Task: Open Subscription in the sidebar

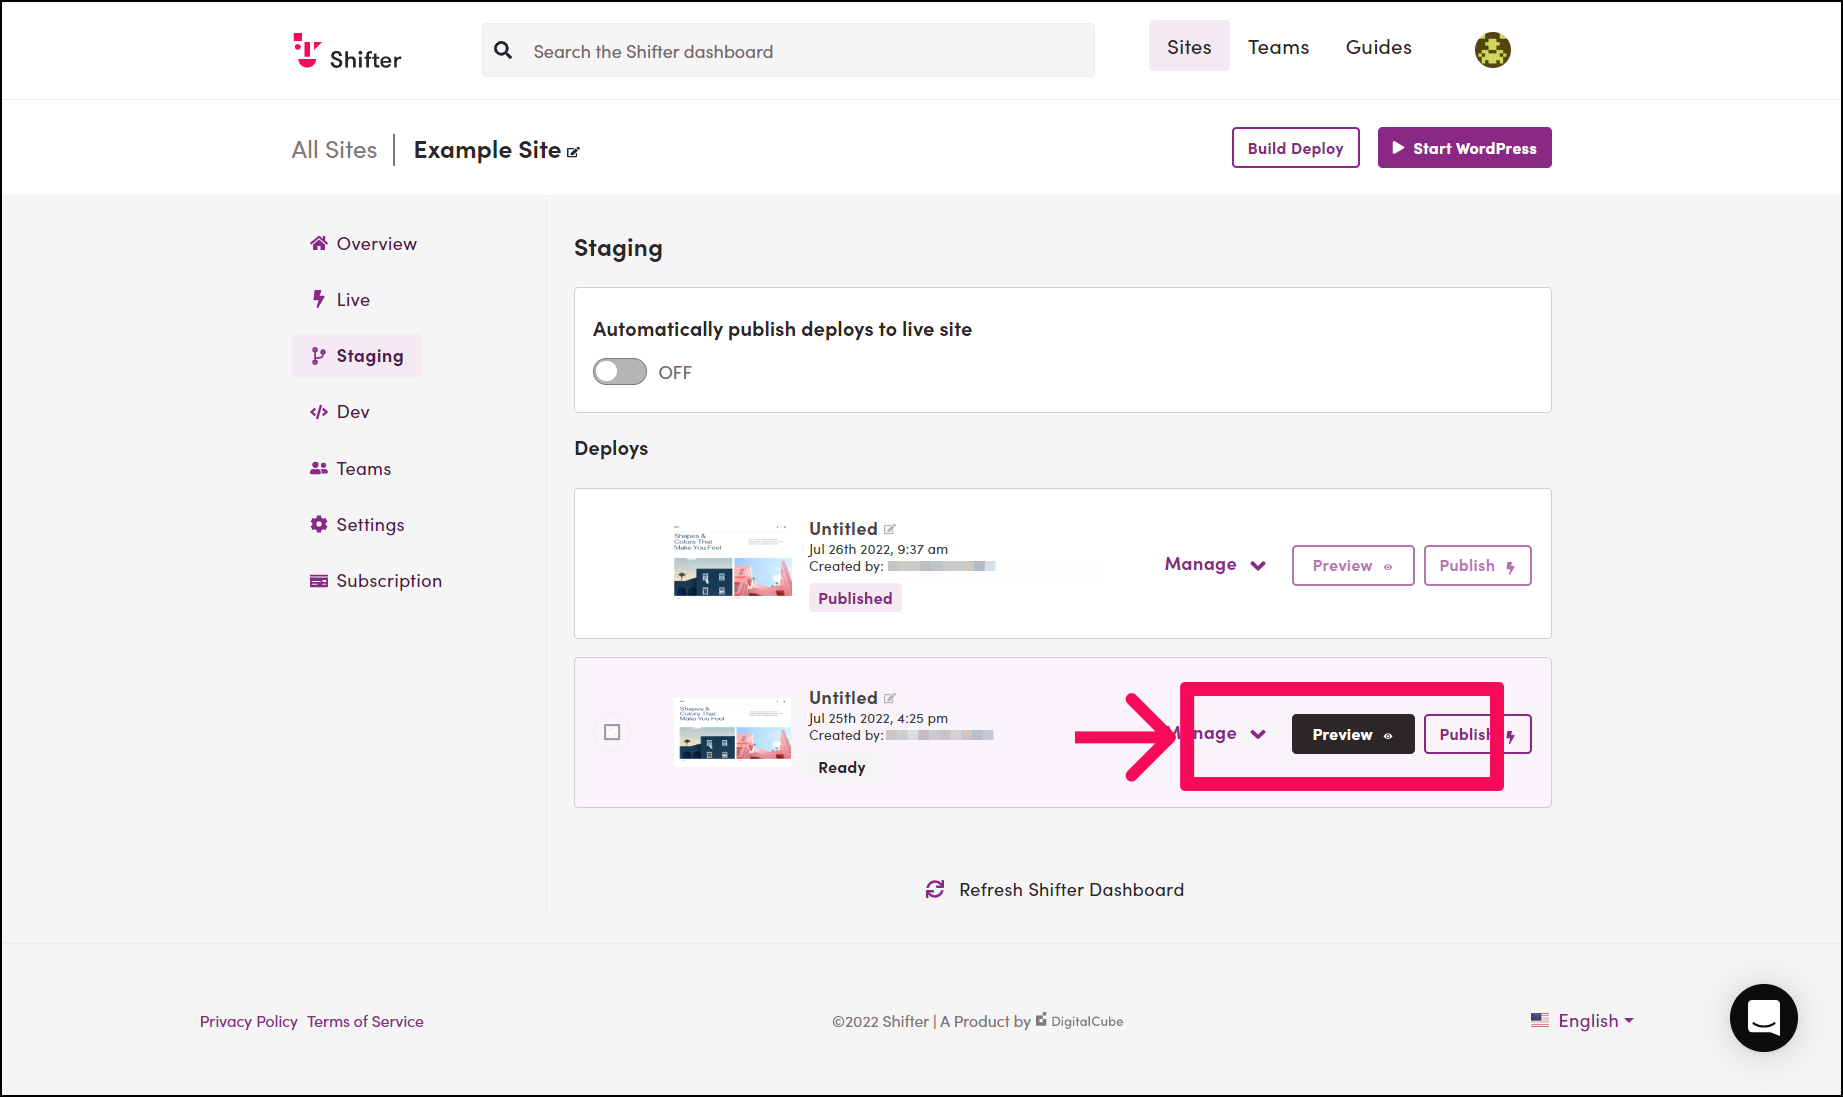Action: [x=376, y=581]
